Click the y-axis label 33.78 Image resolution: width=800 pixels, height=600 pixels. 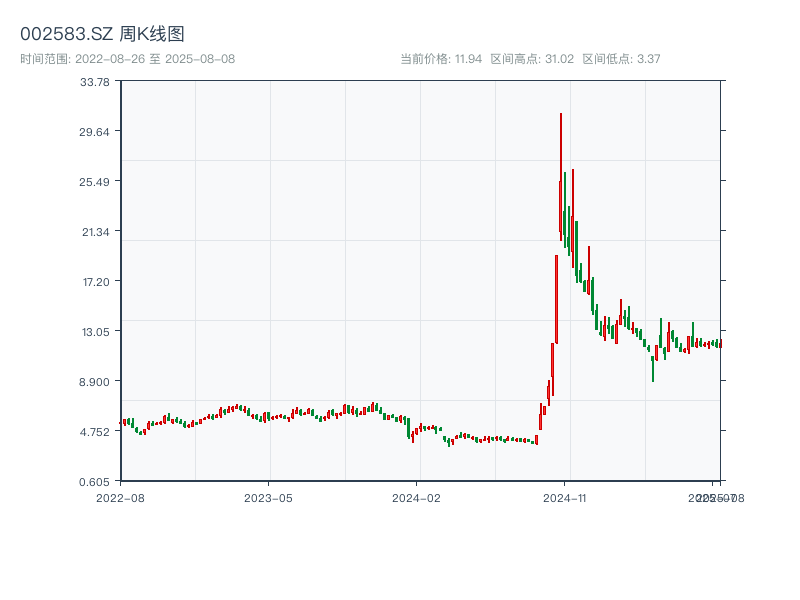(95, 82)
